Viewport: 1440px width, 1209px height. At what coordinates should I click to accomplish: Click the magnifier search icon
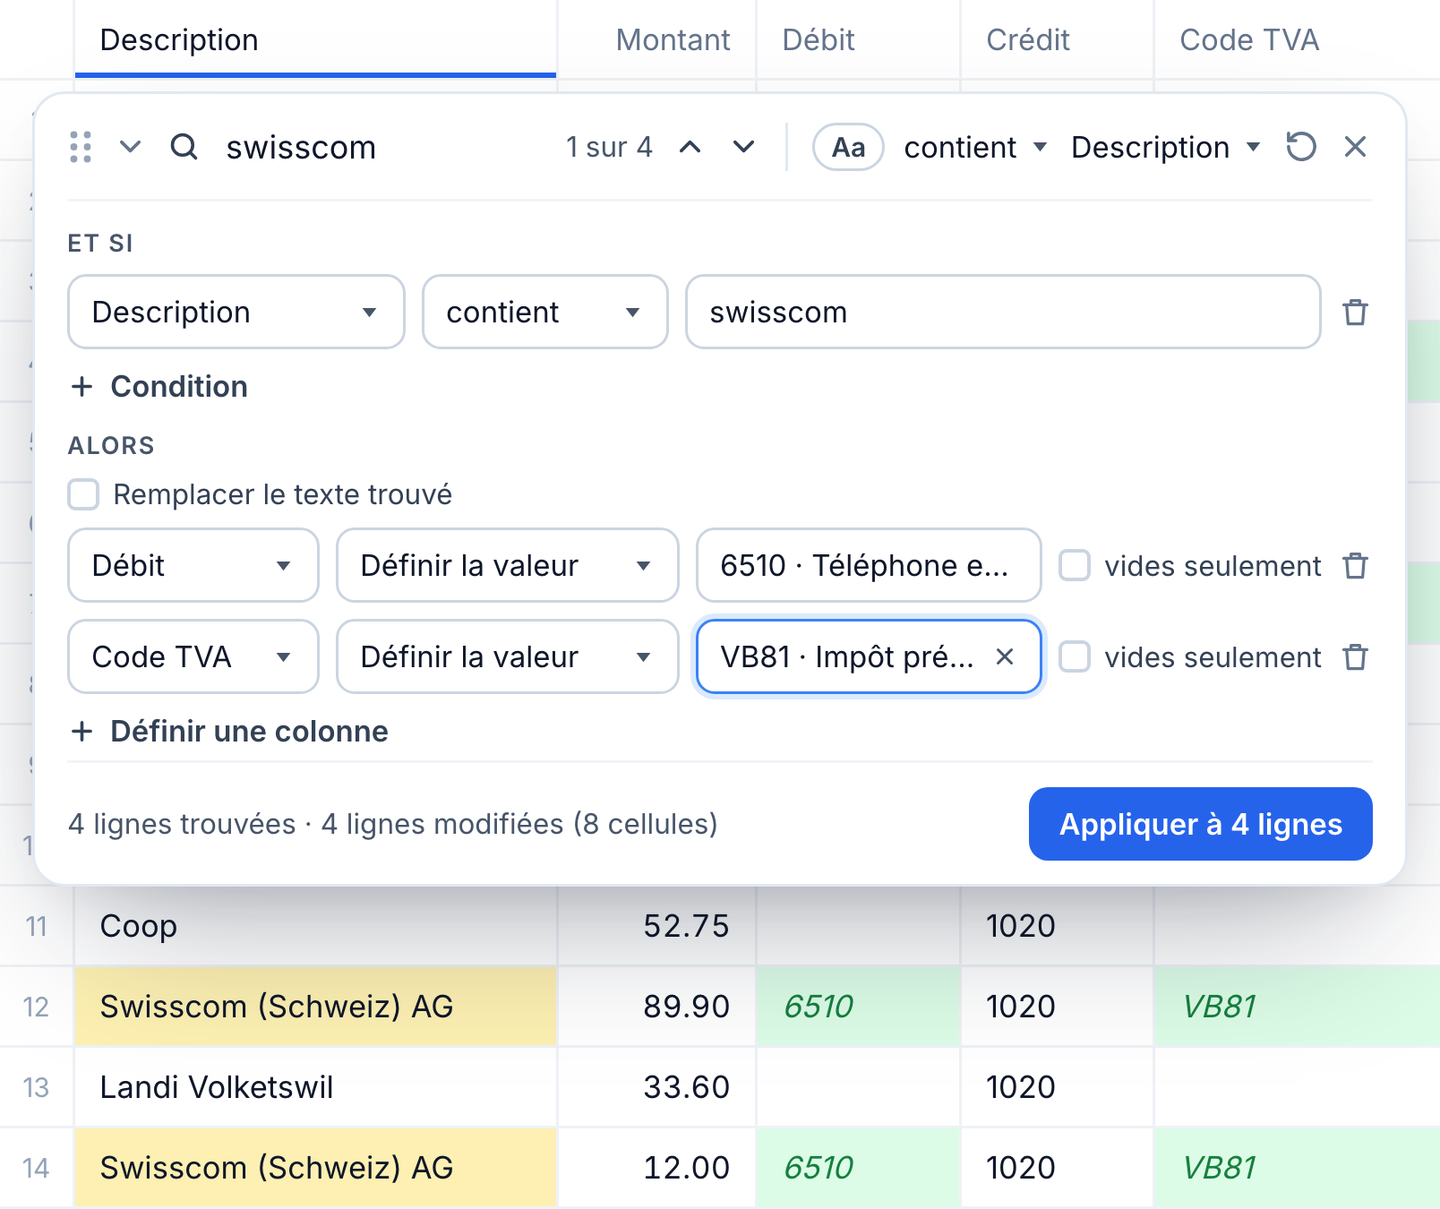click(x=184, y=147)
